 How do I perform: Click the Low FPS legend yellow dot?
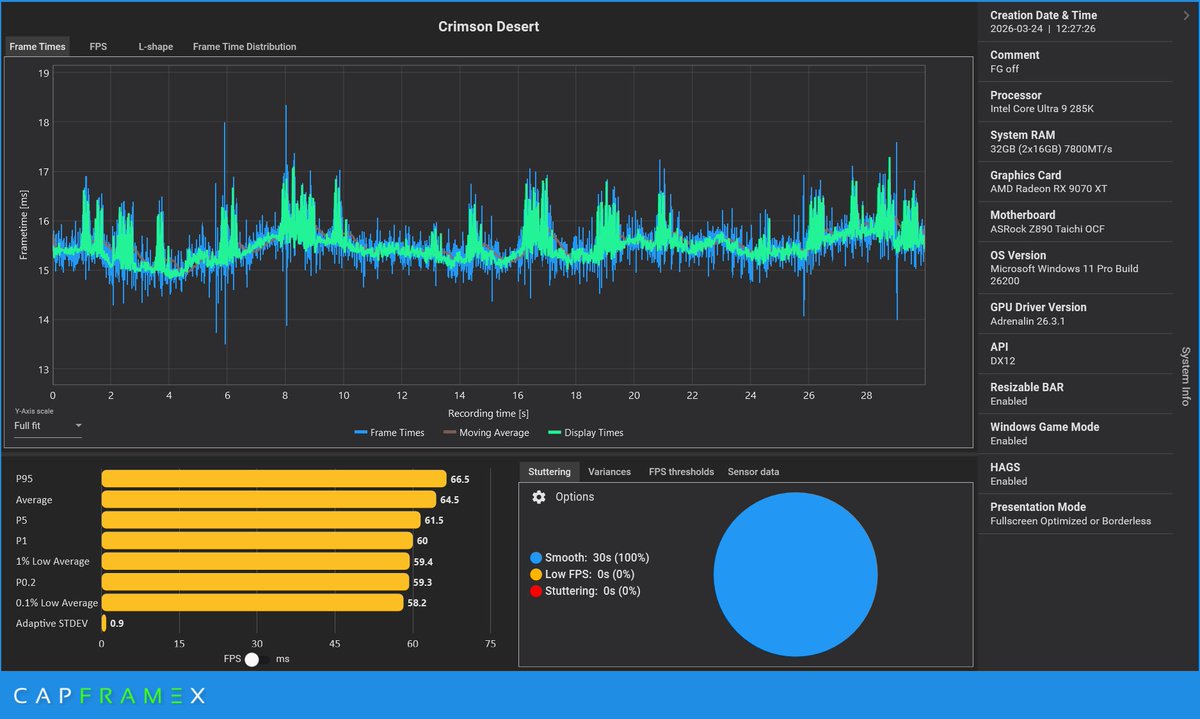tap(536, 574)
